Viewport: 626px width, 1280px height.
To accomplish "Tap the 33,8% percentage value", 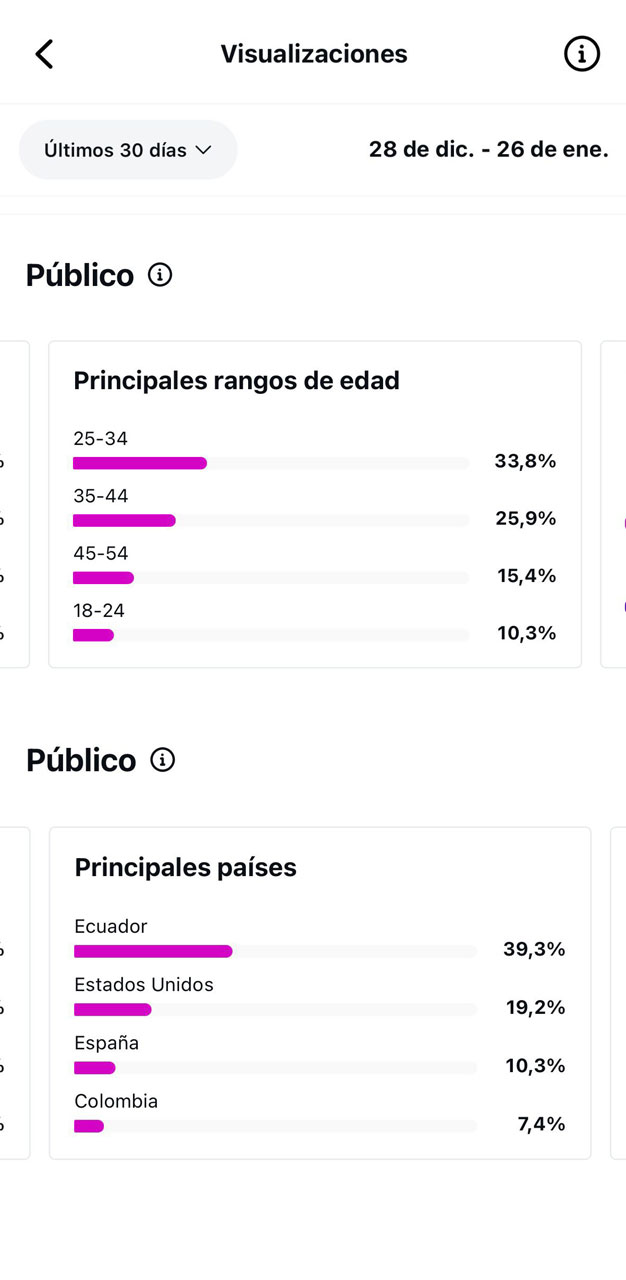I will [x=525, y=461].
